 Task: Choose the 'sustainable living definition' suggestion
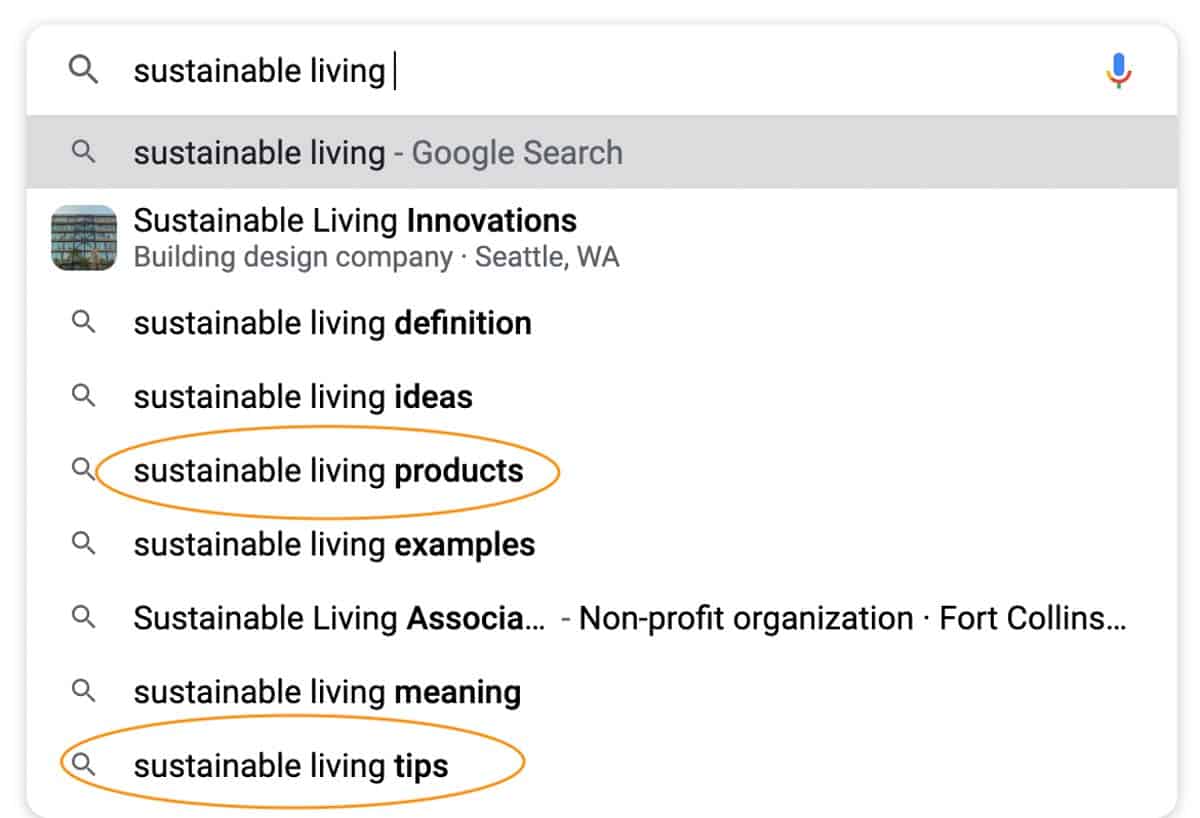coord(332,322)
